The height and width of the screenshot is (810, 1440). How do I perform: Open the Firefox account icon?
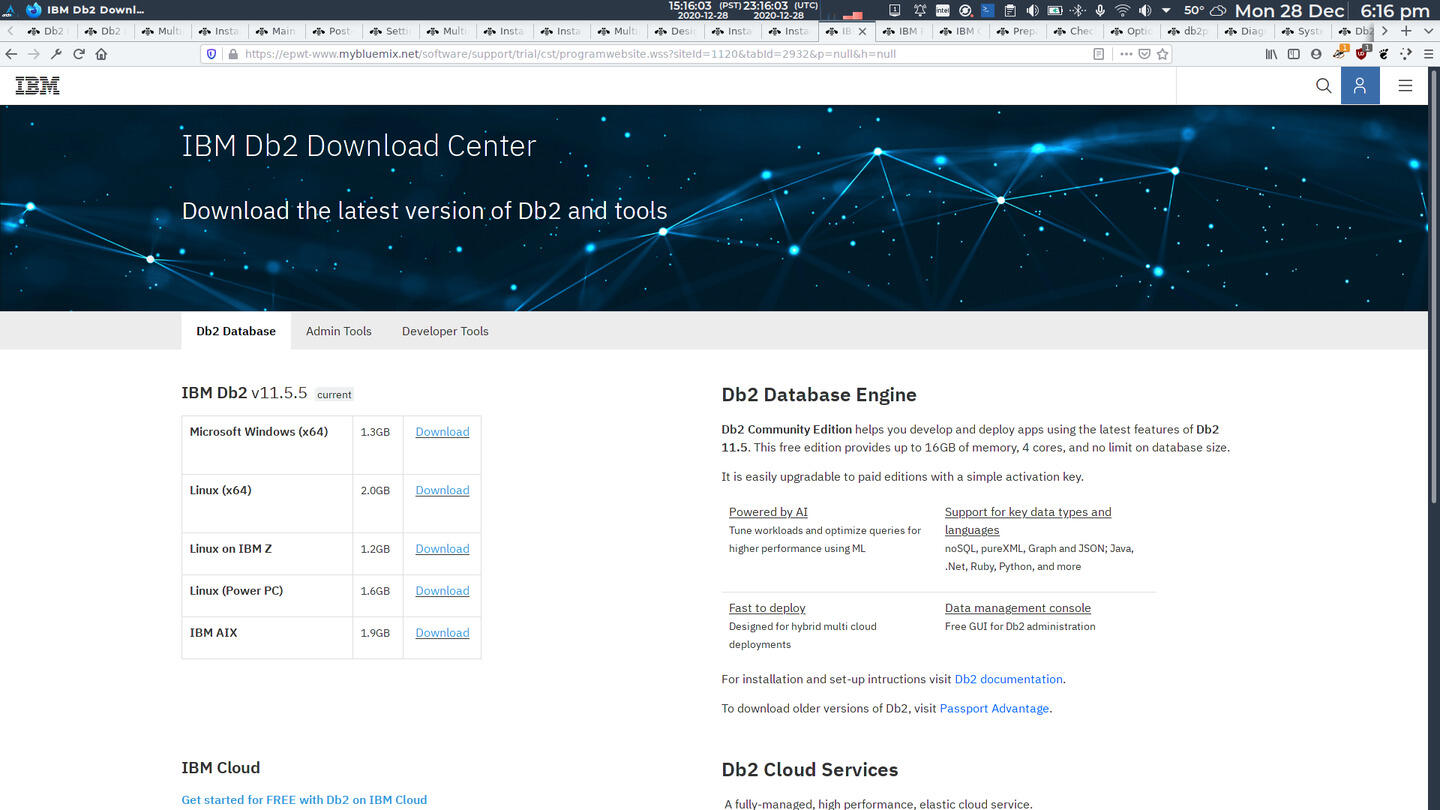(1316, 54)
